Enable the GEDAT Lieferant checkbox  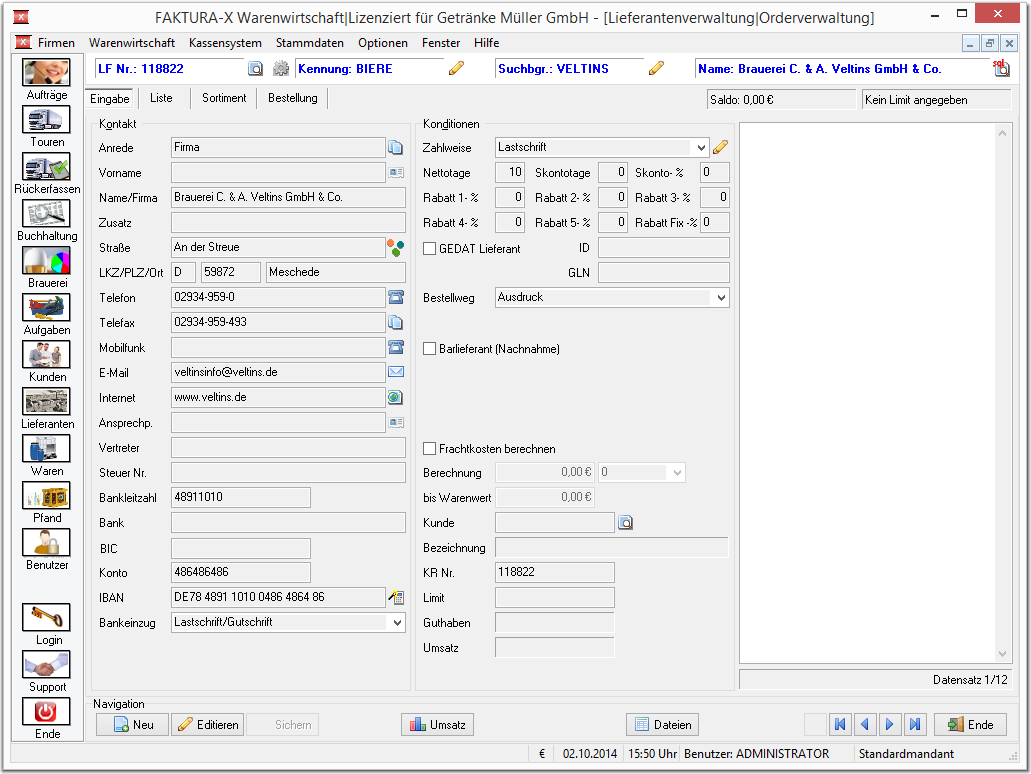point(430,249)
